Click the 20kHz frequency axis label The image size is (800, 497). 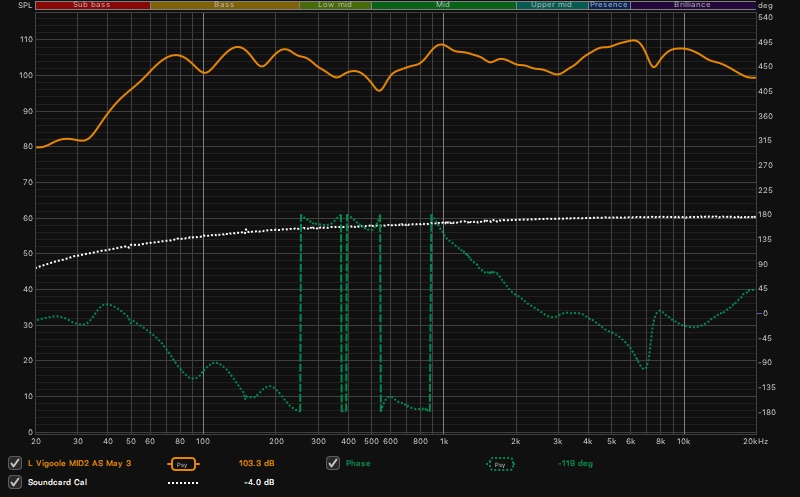(756, 441)
